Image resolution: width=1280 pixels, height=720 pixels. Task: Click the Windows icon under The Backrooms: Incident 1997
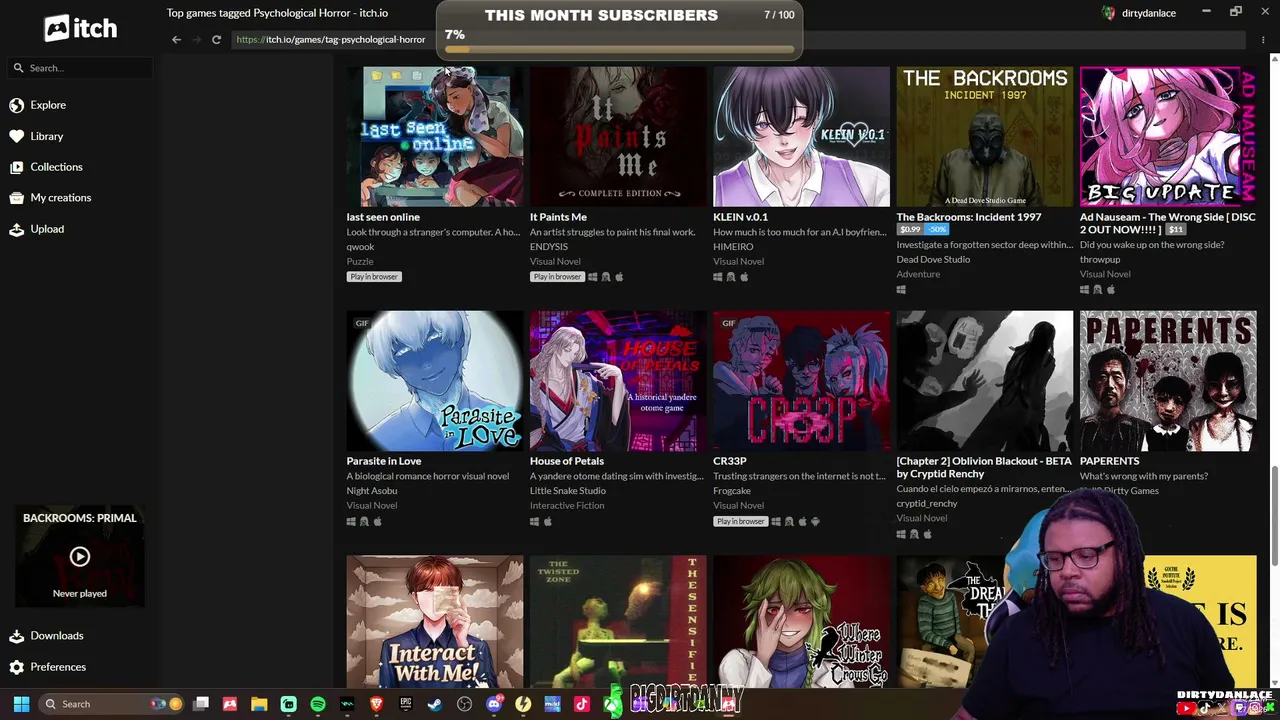tap(901, 290)
